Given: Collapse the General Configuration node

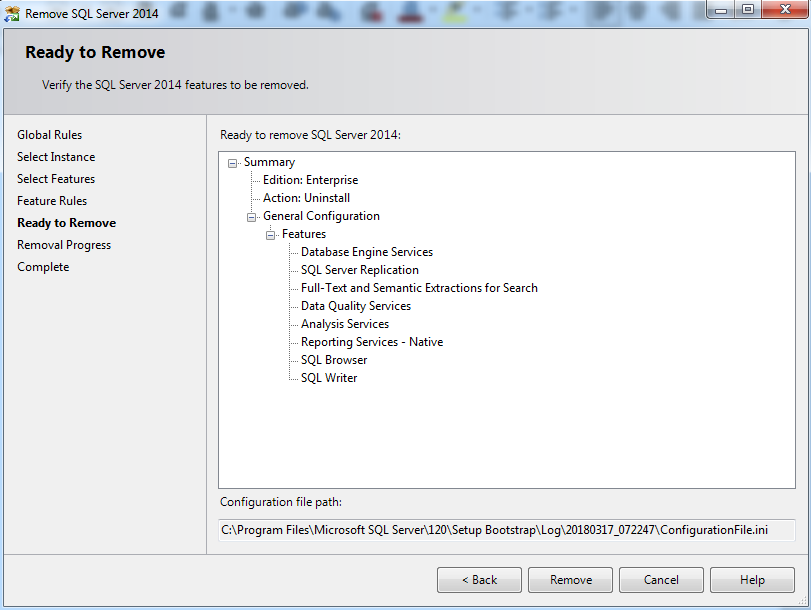Looking at the screenshot, I should [x=251, y=216].
